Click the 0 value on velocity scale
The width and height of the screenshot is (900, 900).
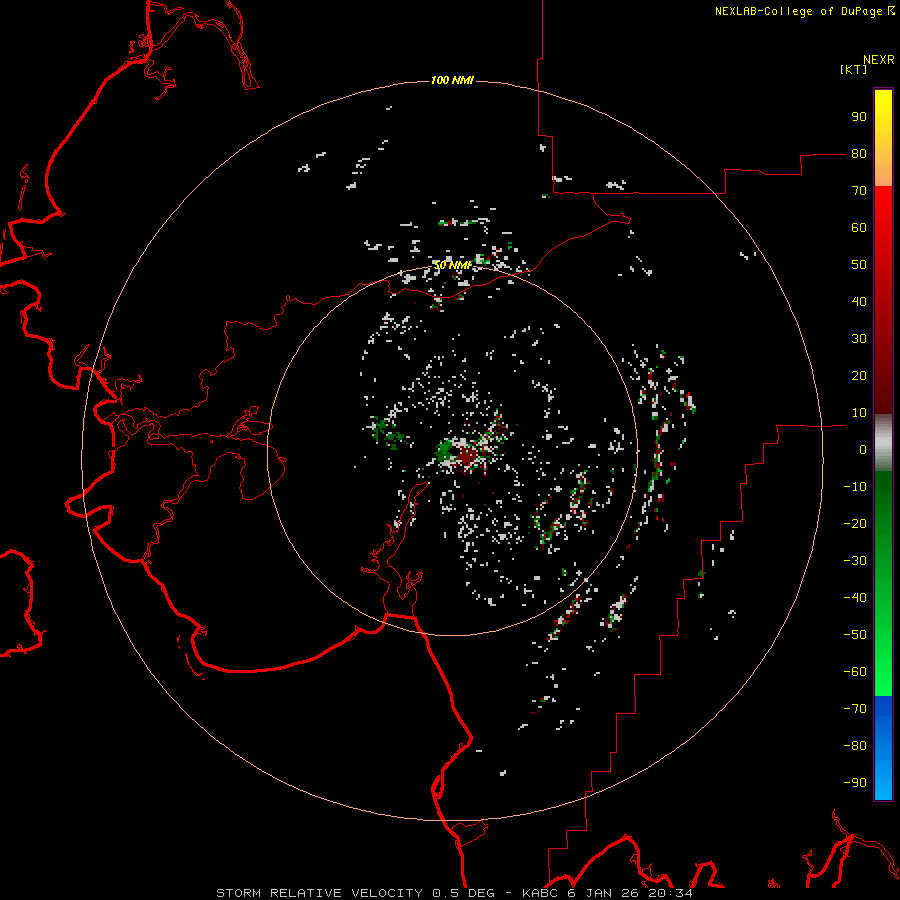[863, 449]
